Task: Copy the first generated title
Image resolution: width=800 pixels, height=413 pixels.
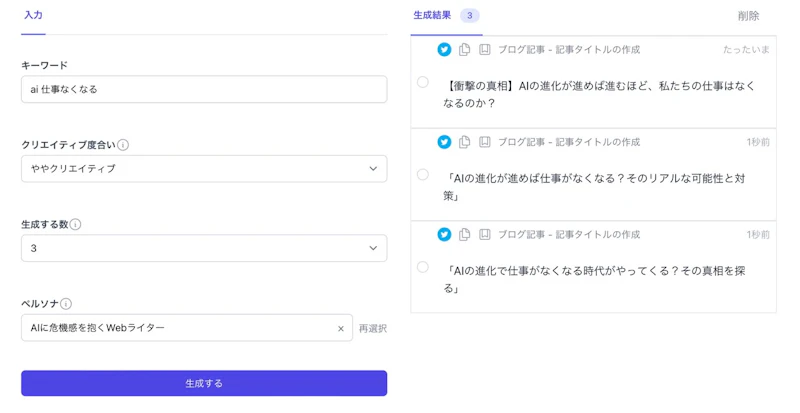Action: pos(465,49)
